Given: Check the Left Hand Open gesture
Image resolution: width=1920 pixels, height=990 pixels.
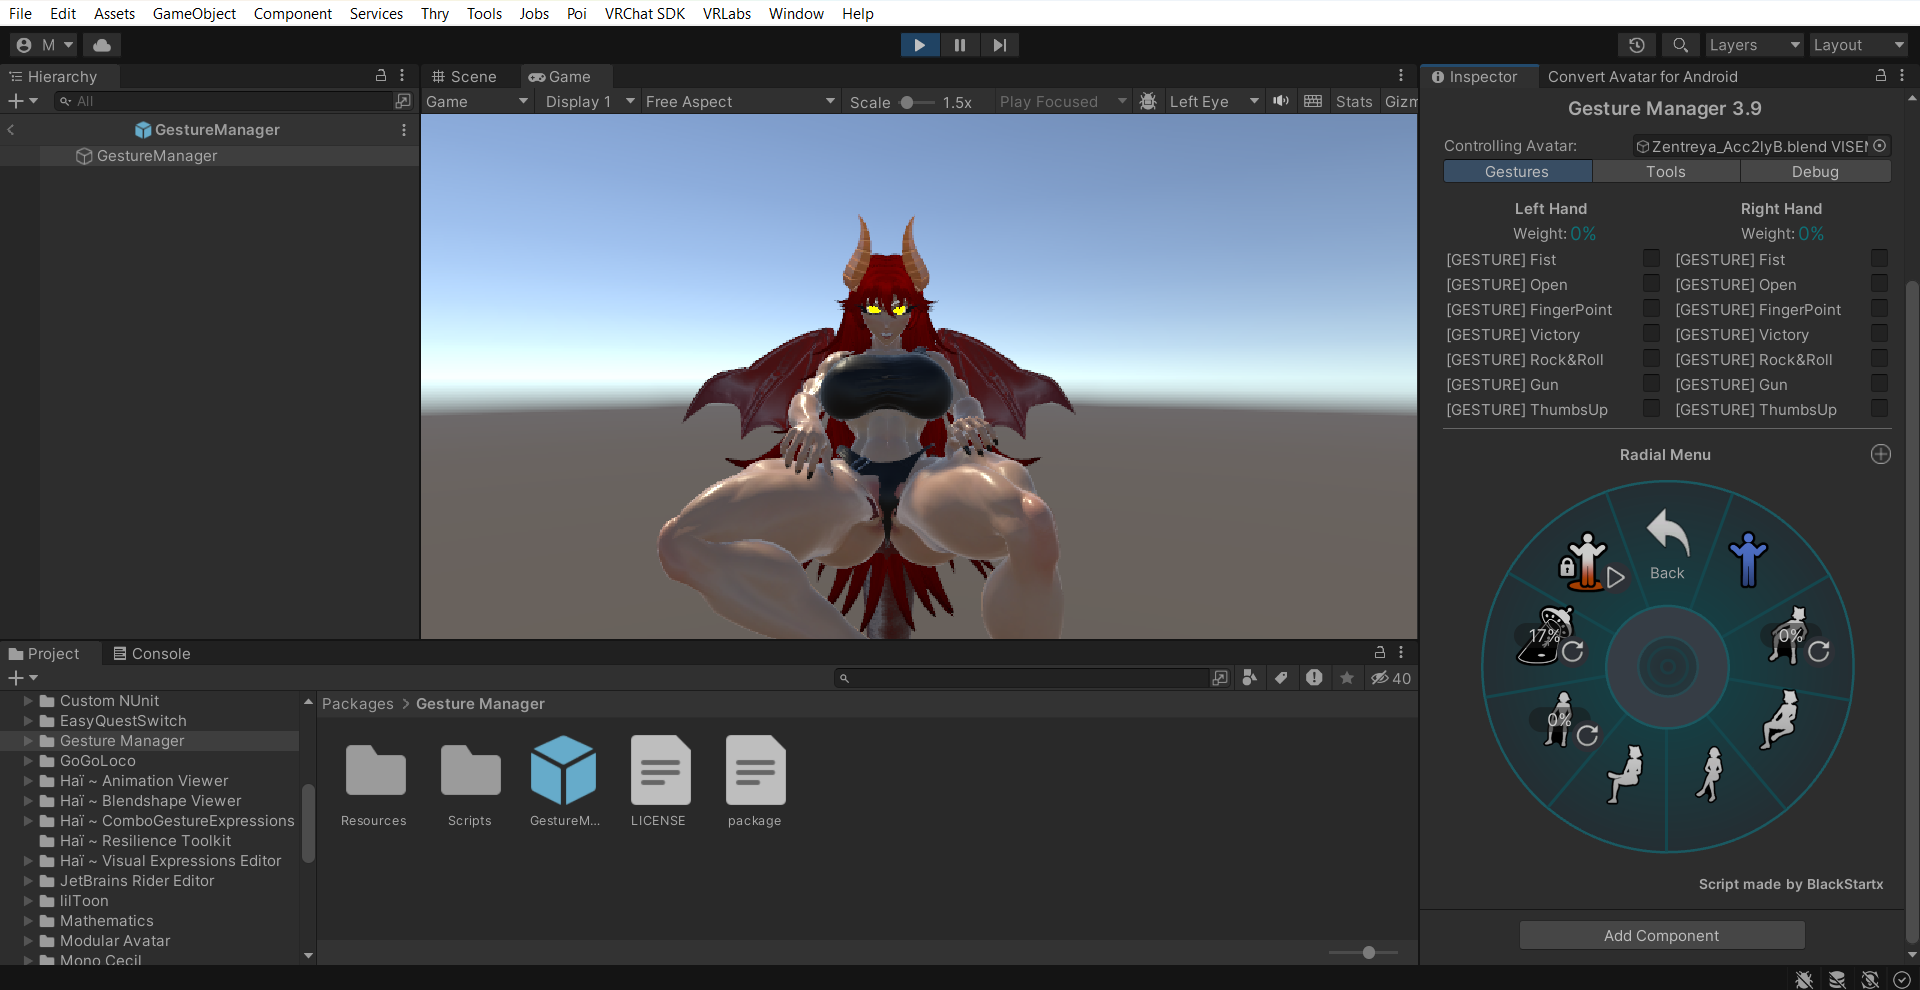Looking at the screenshot, I should click(1651, 284).
